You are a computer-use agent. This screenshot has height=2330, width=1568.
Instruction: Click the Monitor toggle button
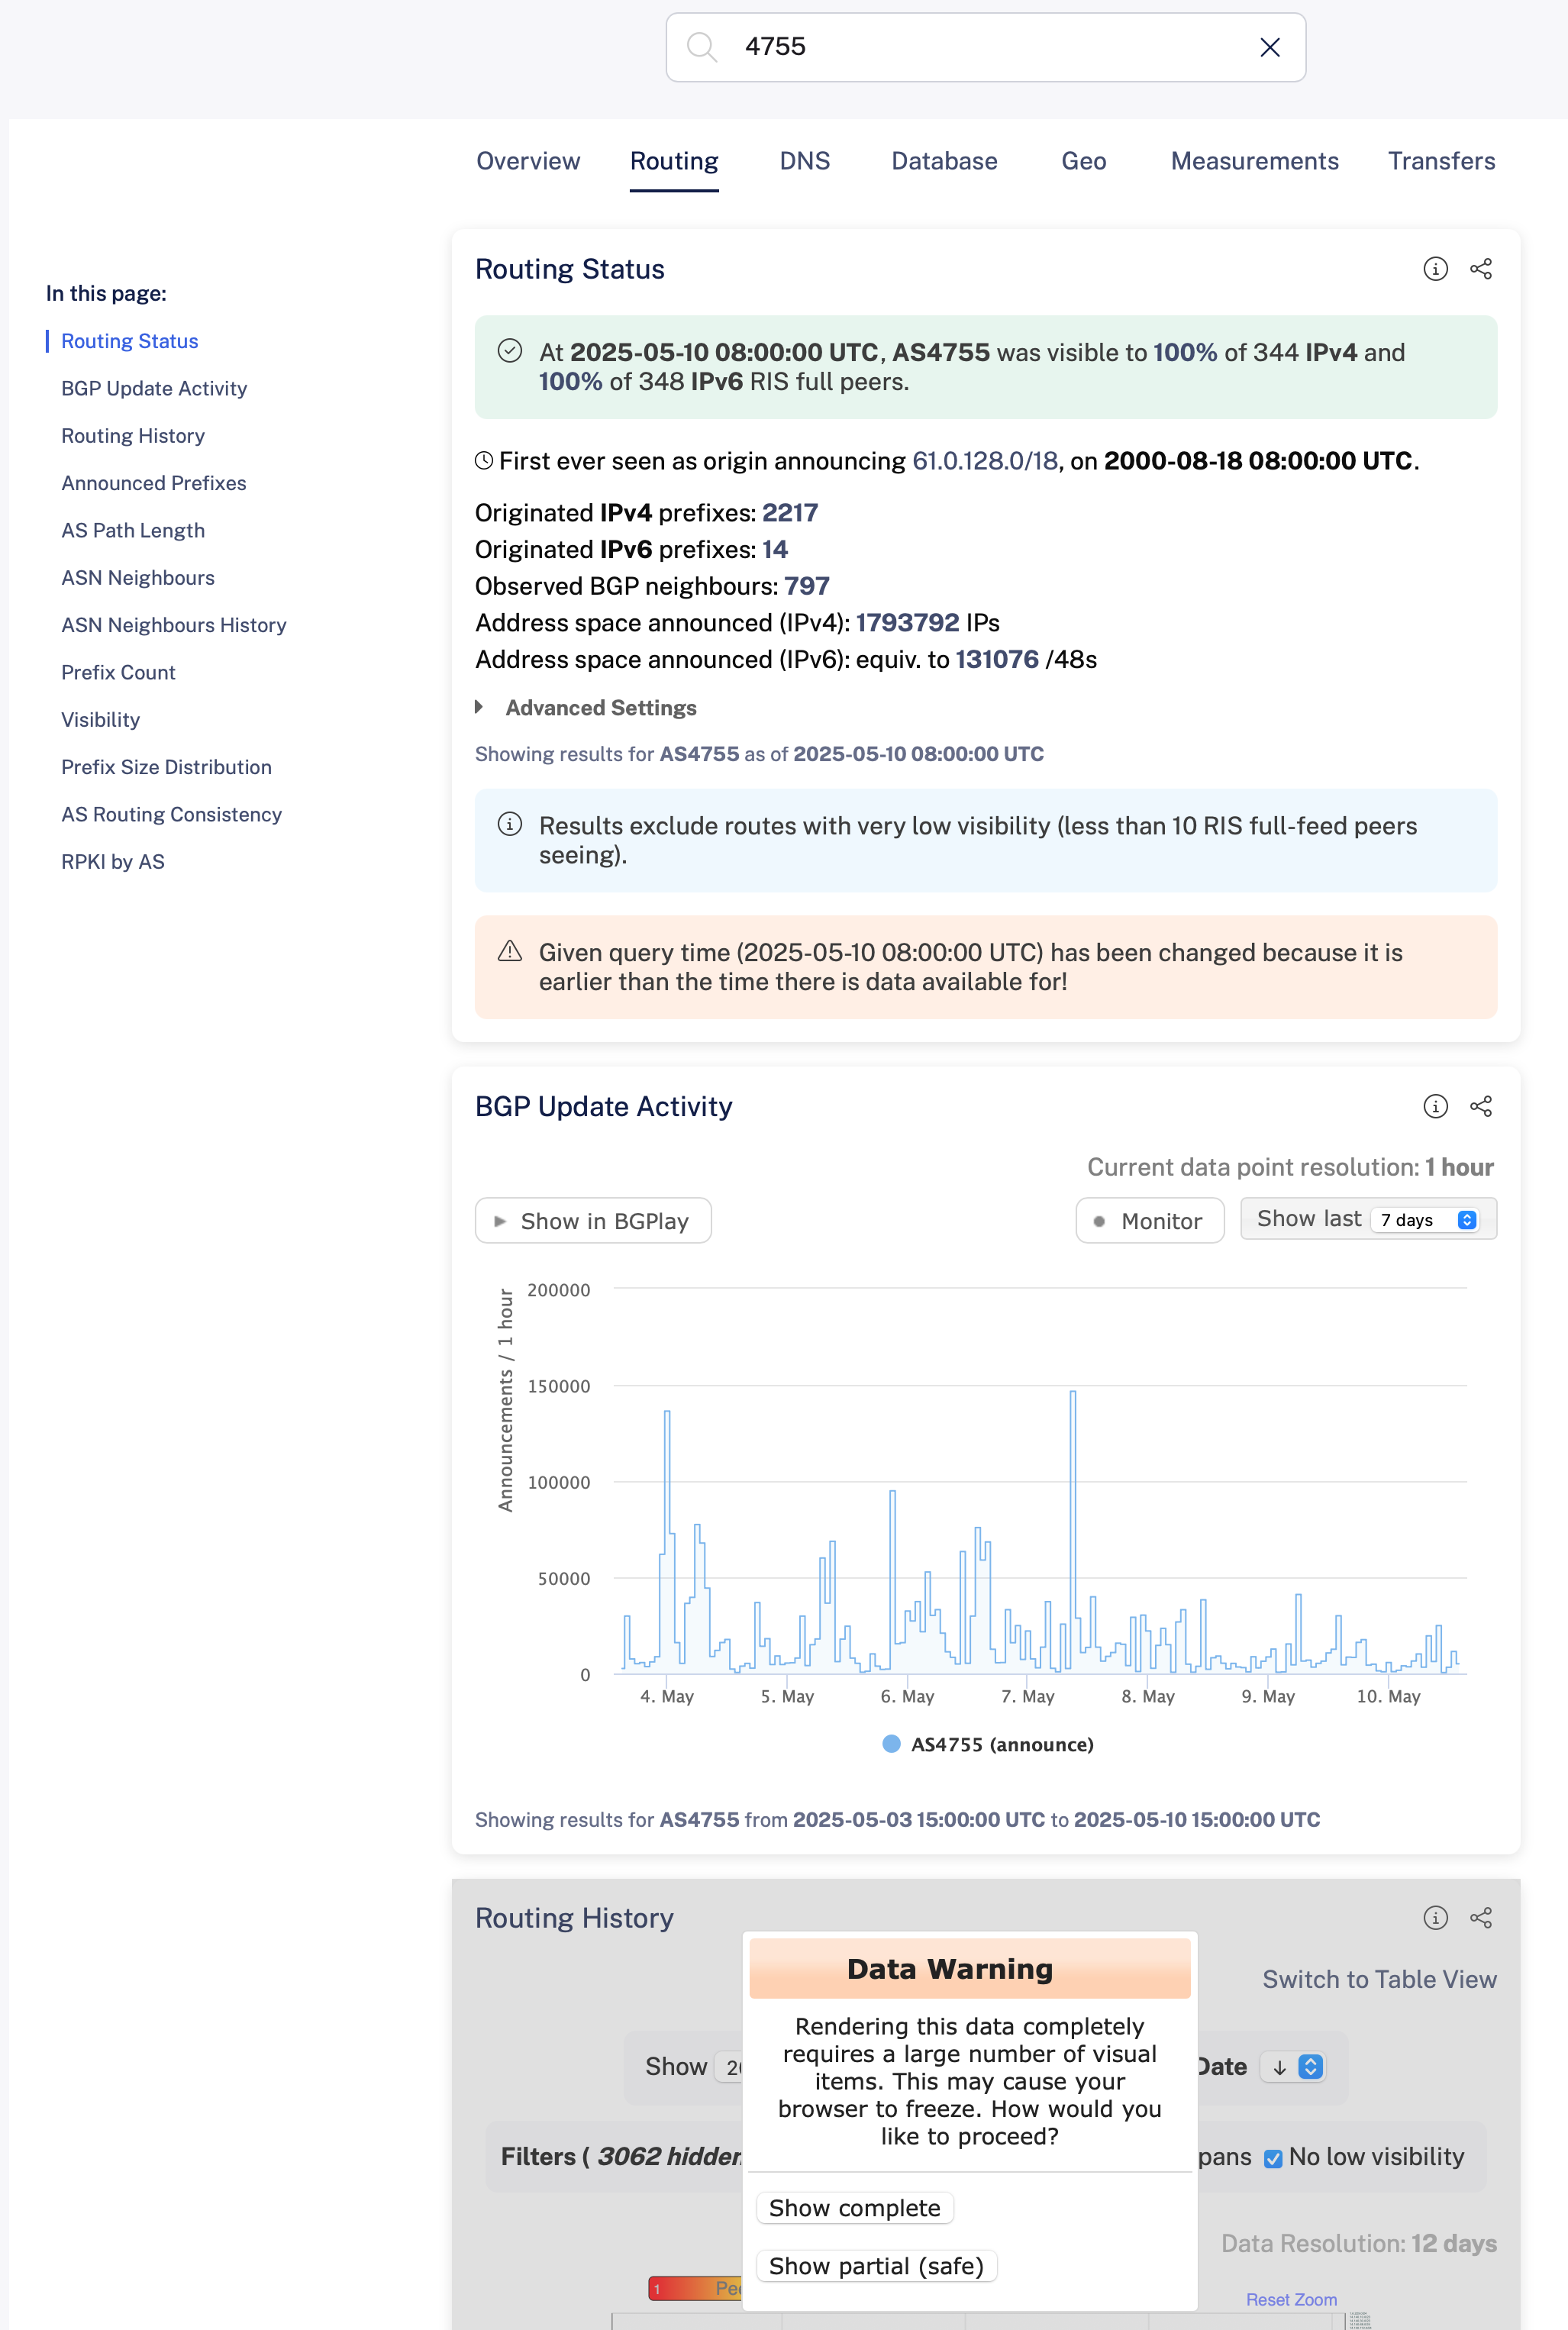pos(1149,1221)
